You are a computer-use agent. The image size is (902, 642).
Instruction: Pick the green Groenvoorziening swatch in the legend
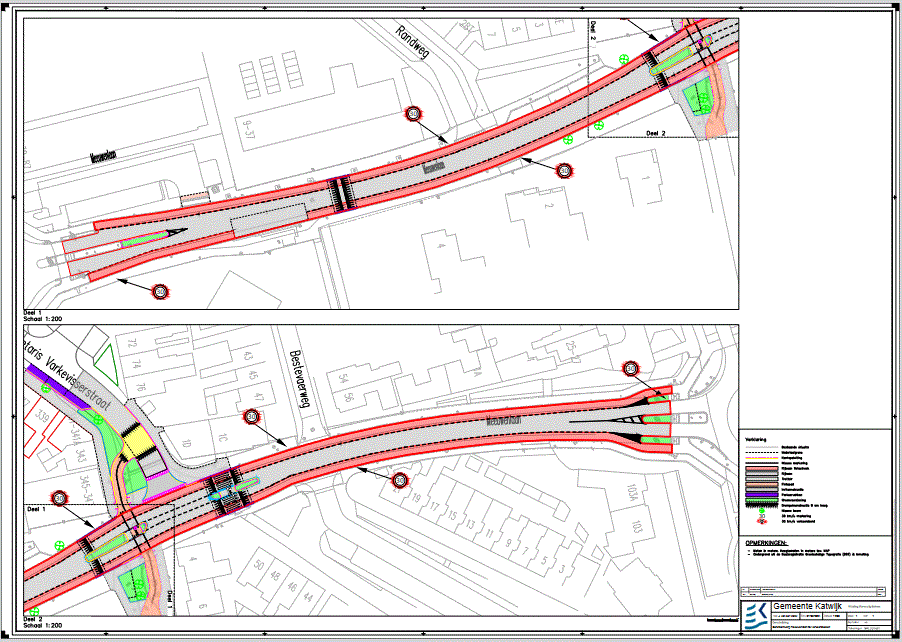point(763,501)
